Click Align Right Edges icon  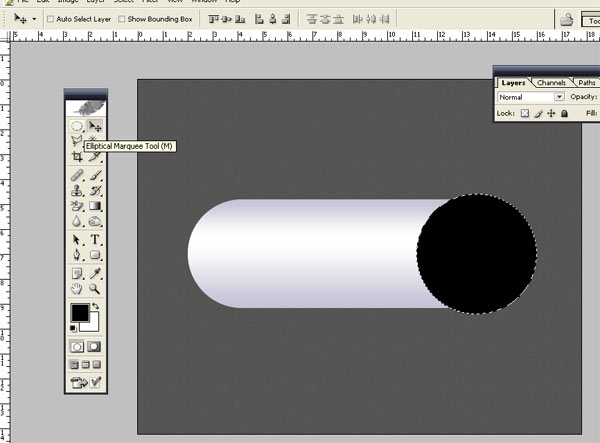pos(286,19)
